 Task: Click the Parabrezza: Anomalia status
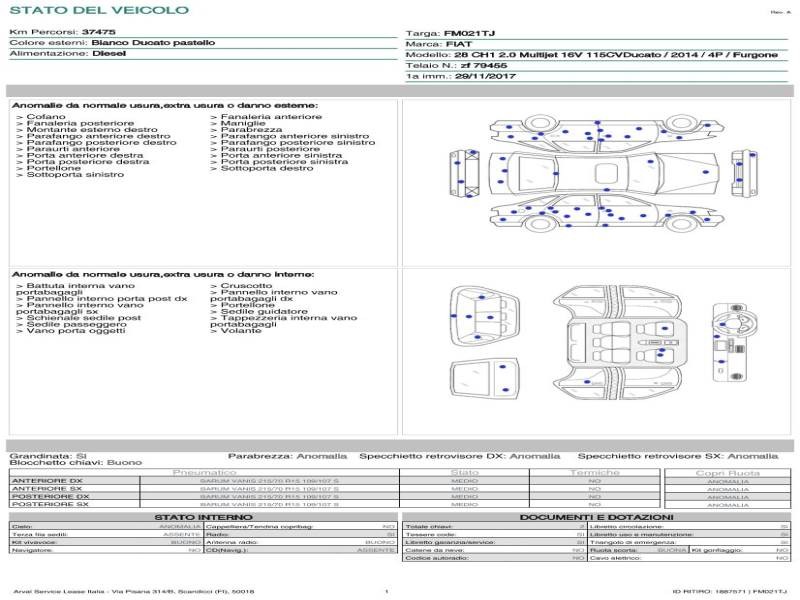287,456
